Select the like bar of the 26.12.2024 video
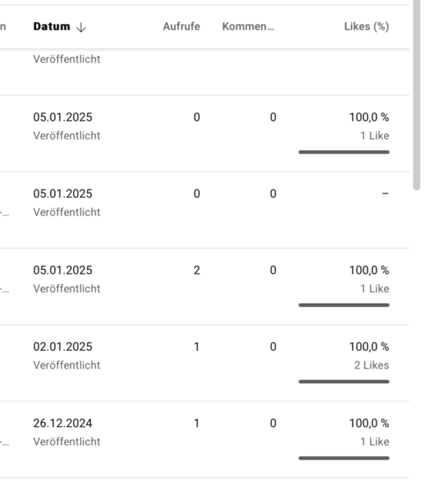 pyautogui.click(x=344, y=458)
